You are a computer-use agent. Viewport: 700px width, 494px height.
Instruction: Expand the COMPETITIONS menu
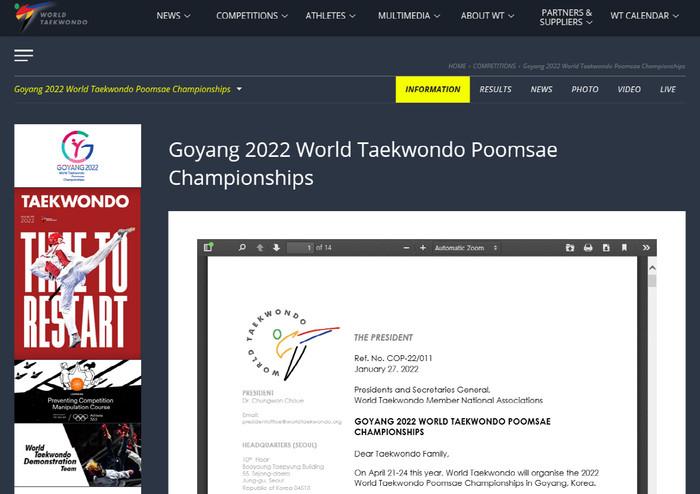click(x=252, y=16)
